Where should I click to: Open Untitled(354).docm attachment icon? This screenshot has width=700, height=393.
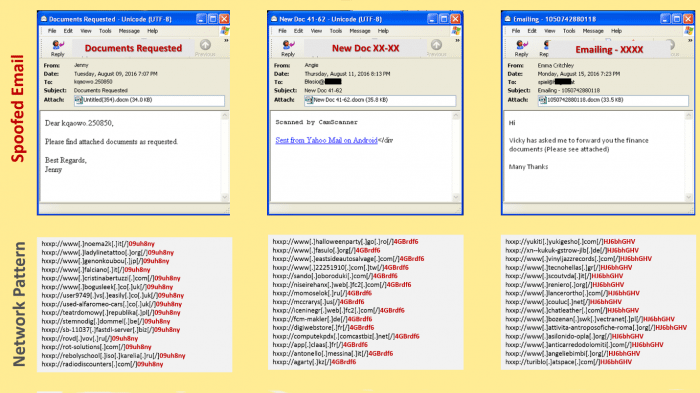coord(79,100)
